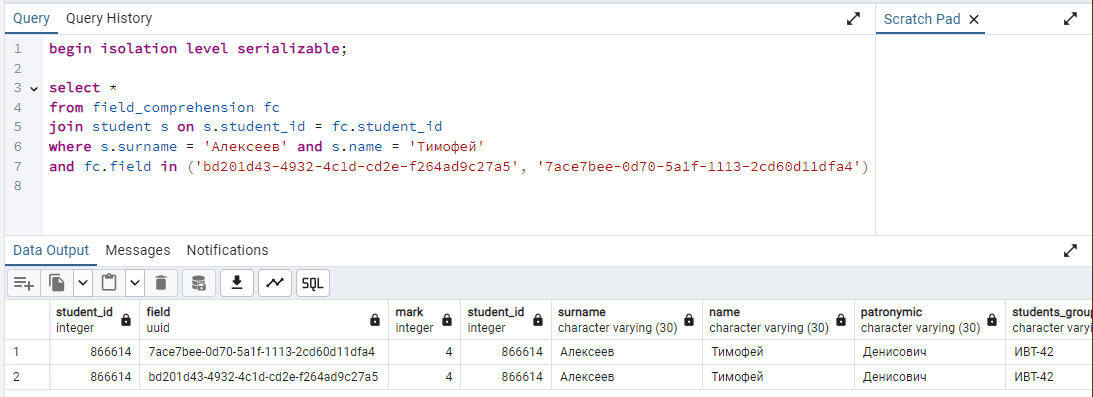Click the SQL button in results toolbar
Screen dimensions: 1093x397
(313, 283)
